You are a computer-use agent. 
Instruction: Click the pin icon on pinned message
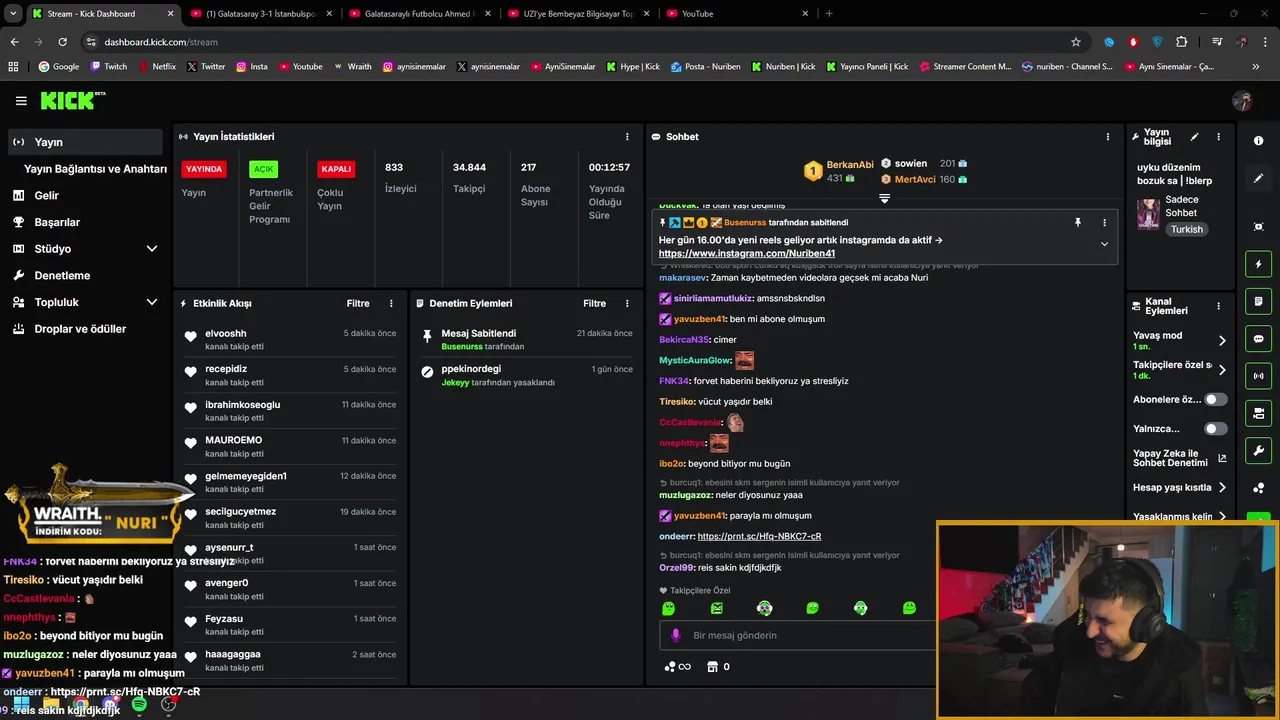click(1077, 222)
